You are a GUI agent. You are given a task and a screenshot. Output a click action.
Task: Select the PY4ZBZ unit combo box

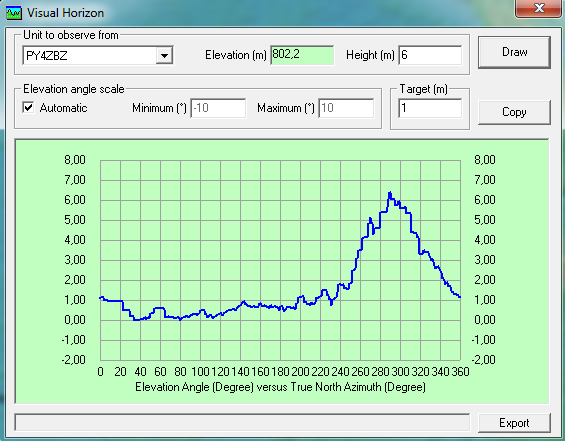coord(98,55)
